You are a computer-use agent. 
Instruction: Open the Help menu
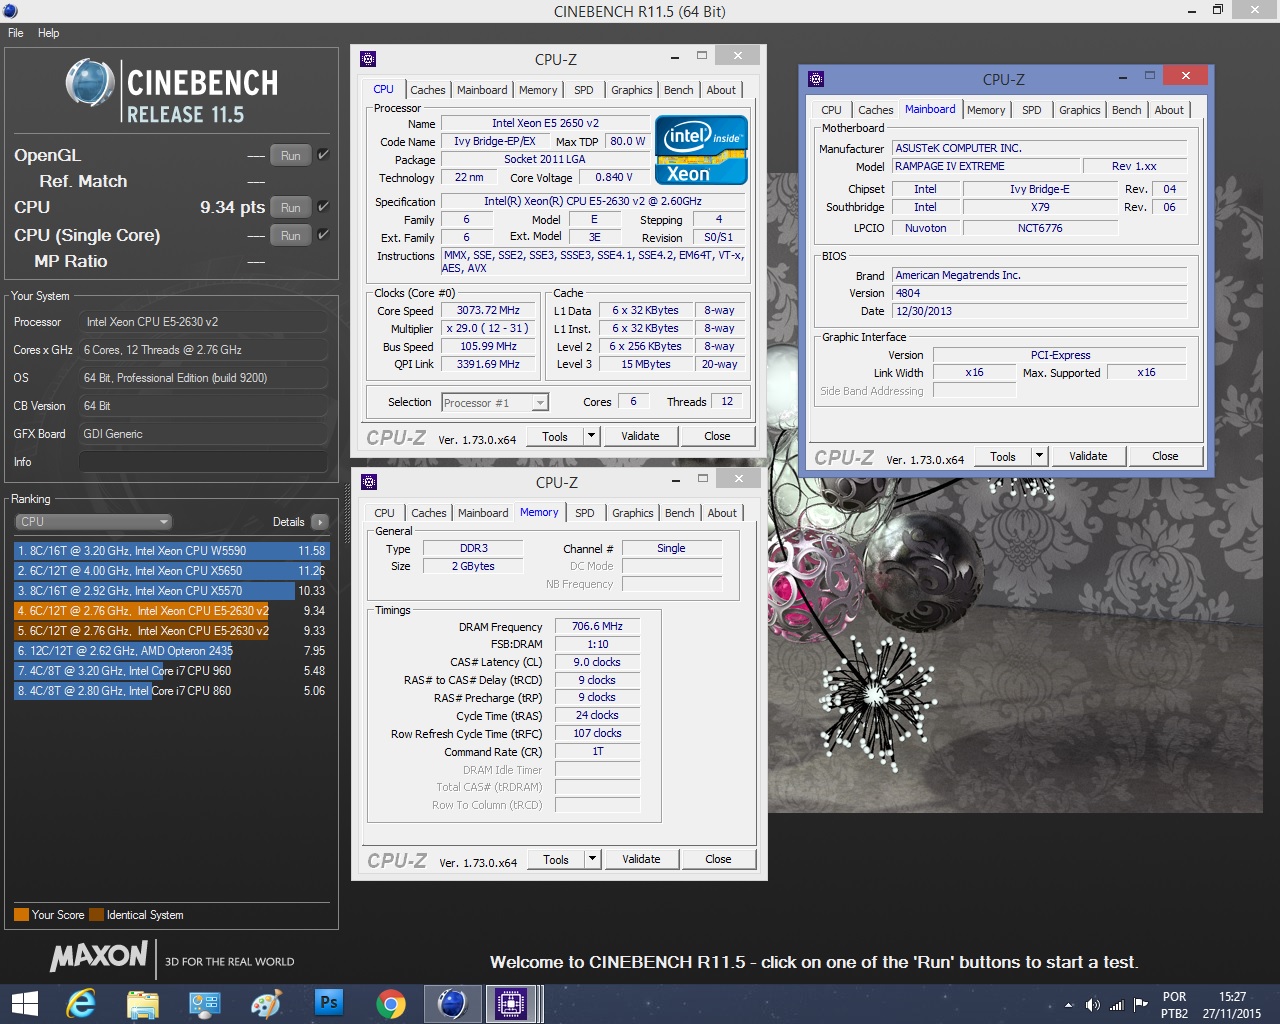[x=48, y=33]
